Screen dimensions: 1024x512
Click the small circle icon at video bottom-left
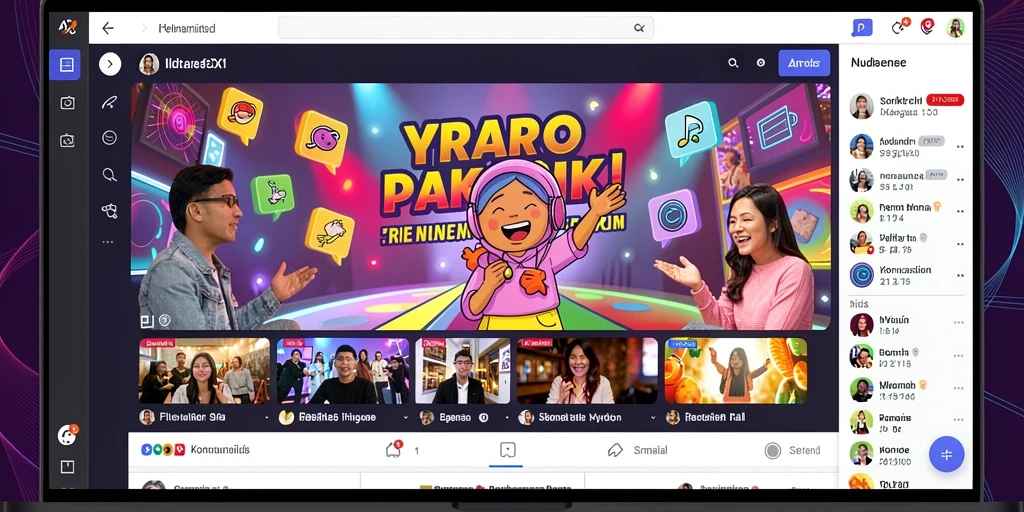tap(165, 321)
